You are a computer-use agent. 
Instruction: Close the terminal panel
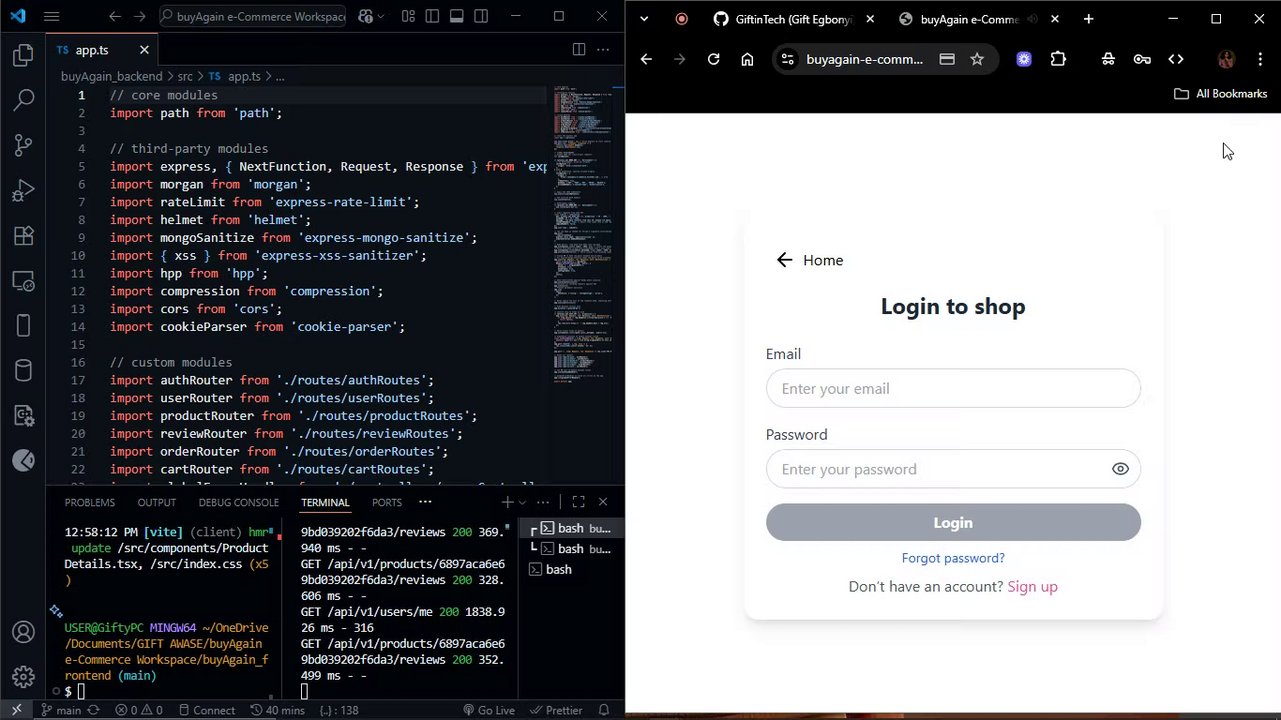point(603,502)
